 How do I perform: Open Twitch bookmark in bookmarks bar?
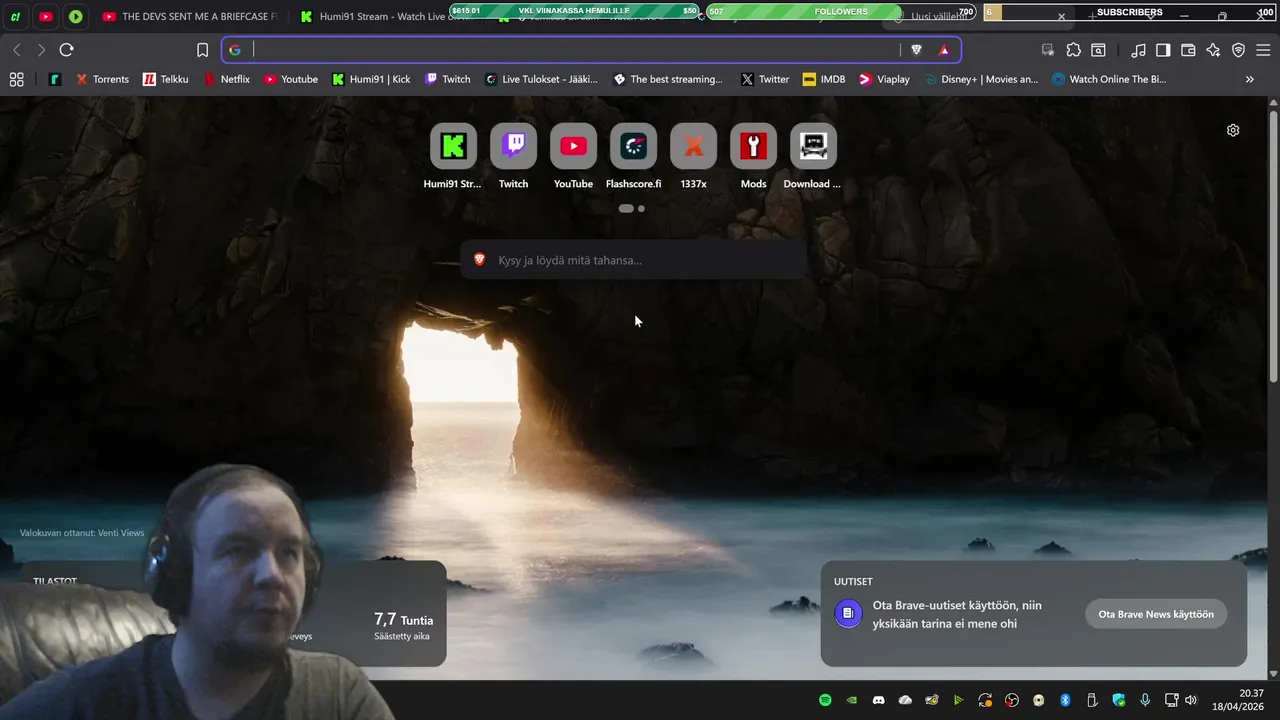click(447, 79)
